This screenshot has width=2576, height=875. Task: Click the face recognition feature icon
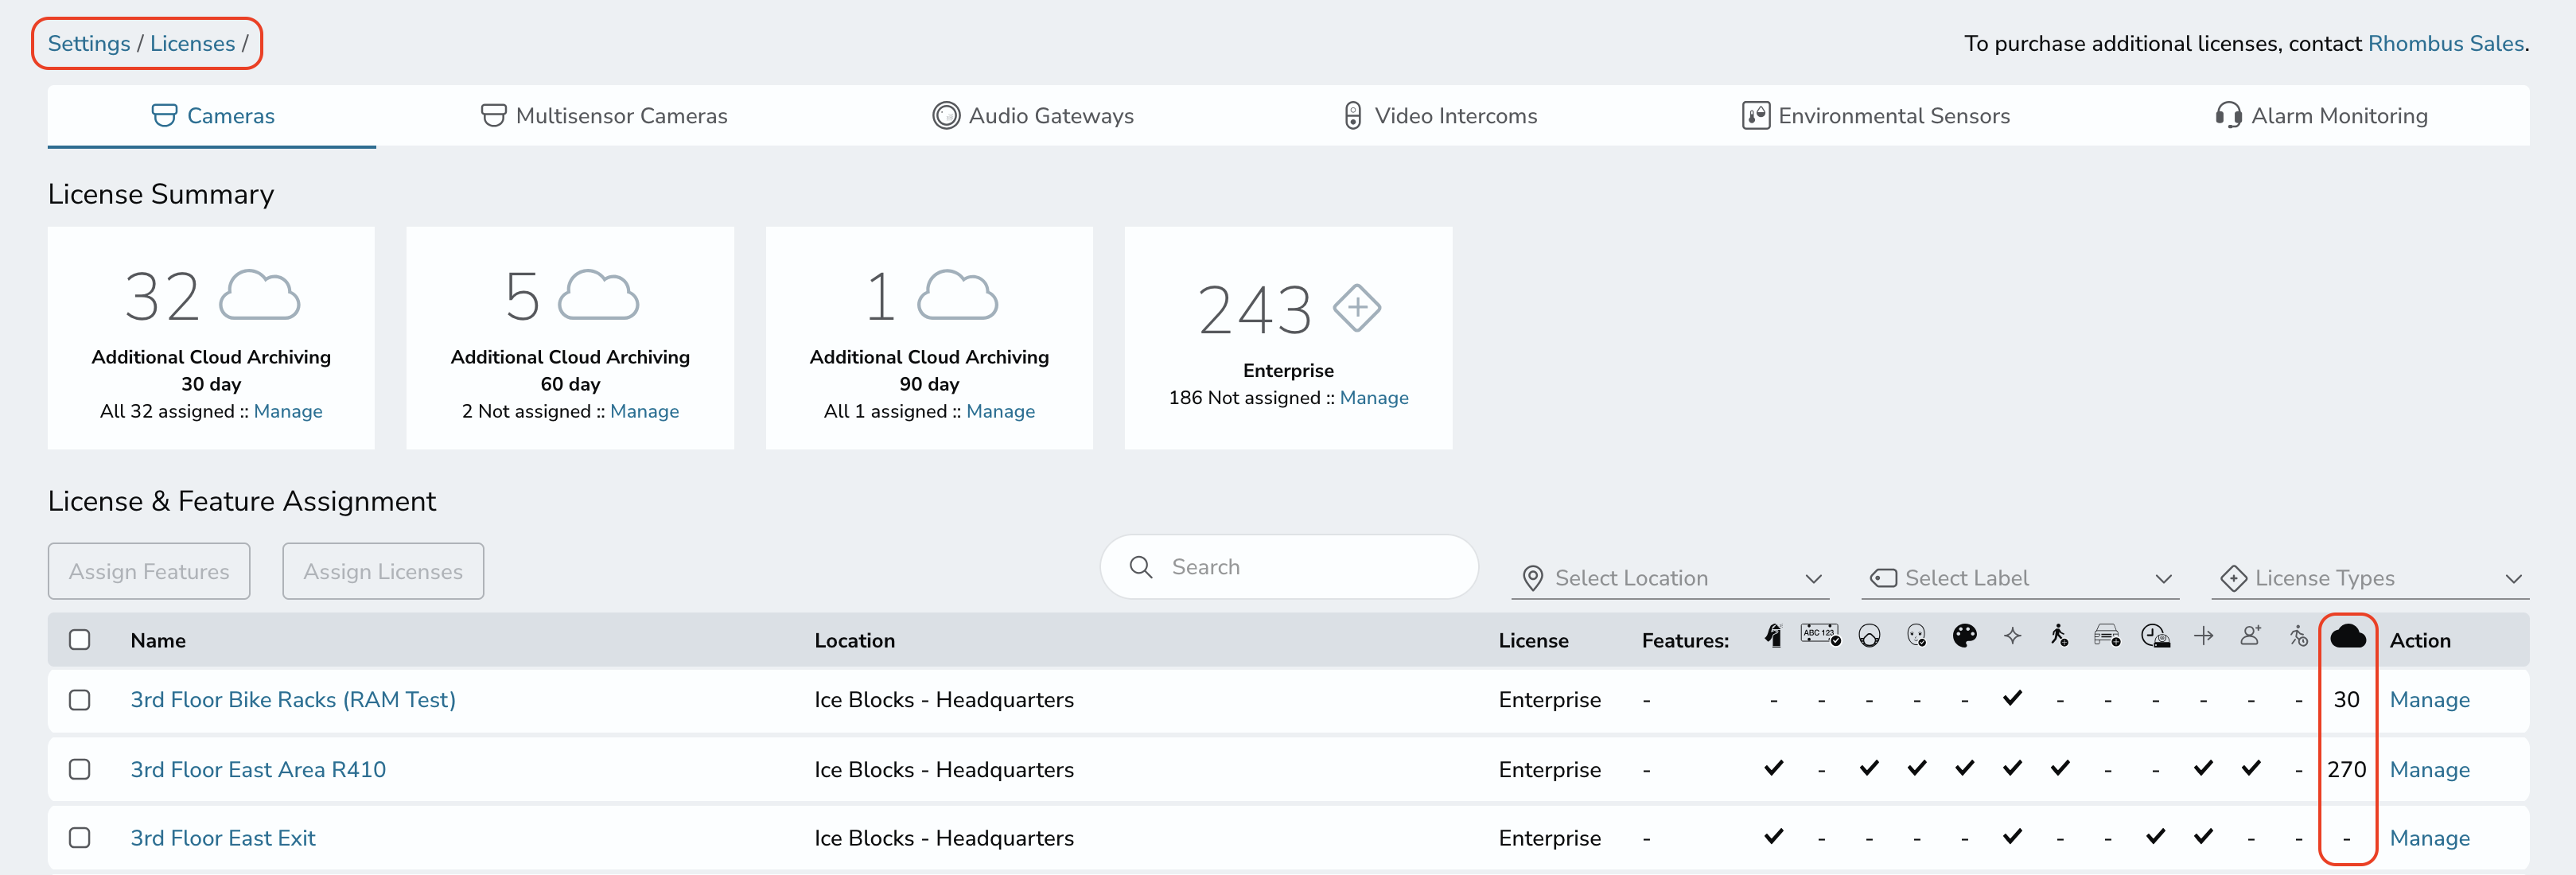coord(1916,636)
